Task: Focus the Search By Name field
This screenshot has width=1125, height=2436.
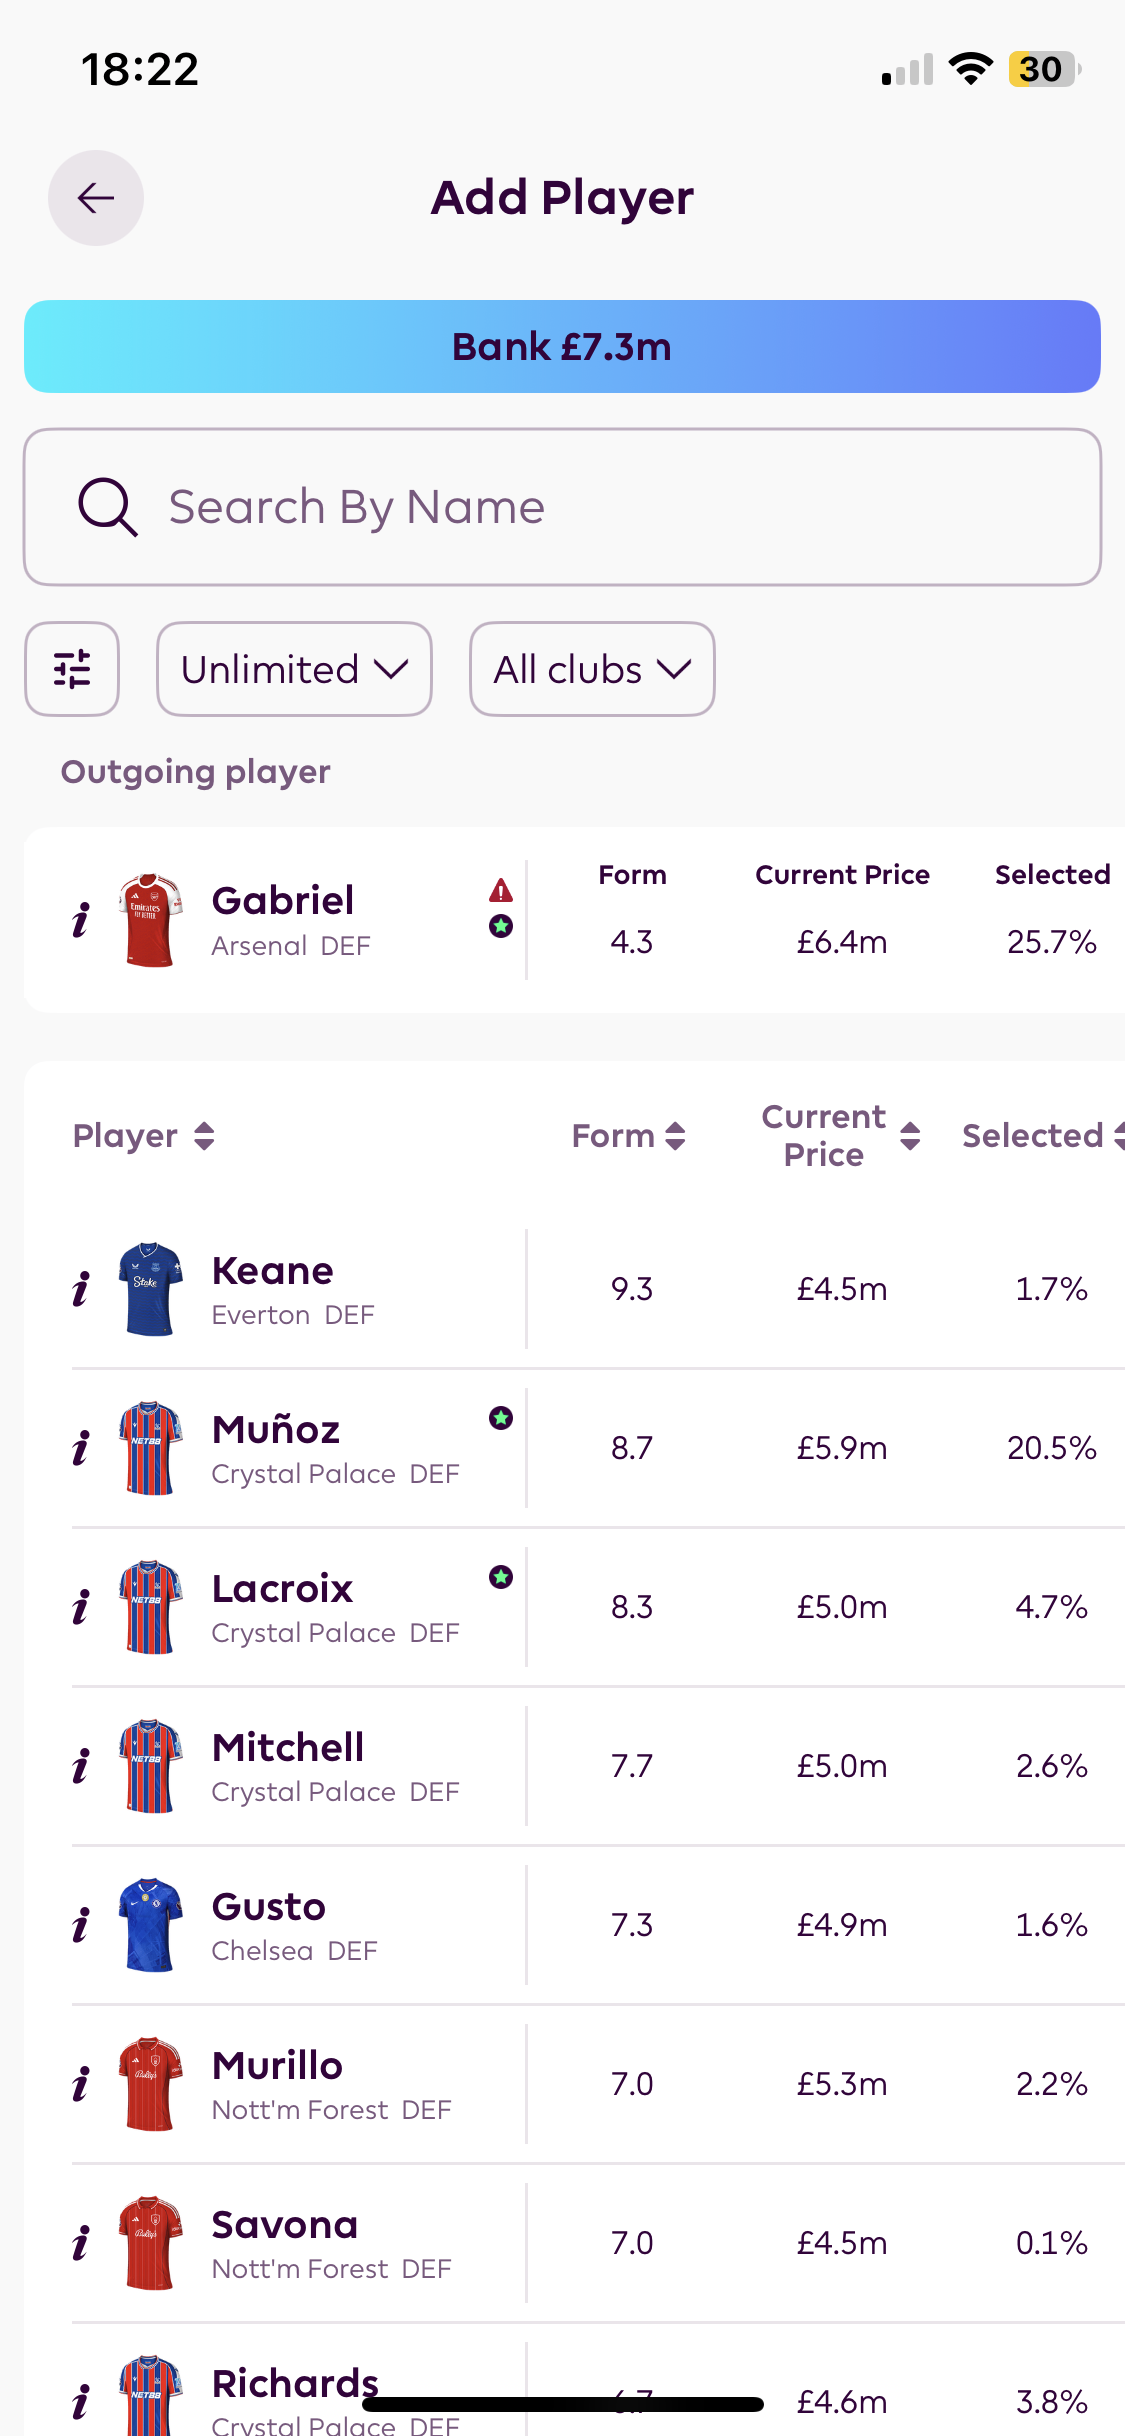Action: pyautogui.click(x=600, y=507)
